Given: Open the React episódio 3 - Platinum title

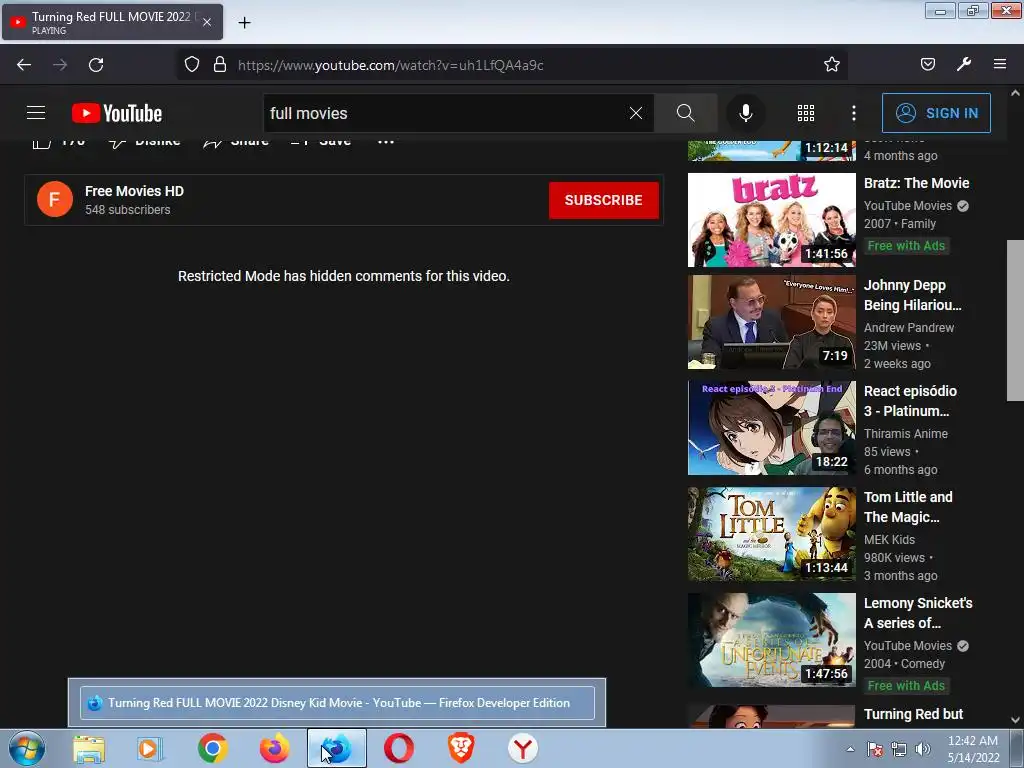Looking at the screenshot, I should point(910,401).
